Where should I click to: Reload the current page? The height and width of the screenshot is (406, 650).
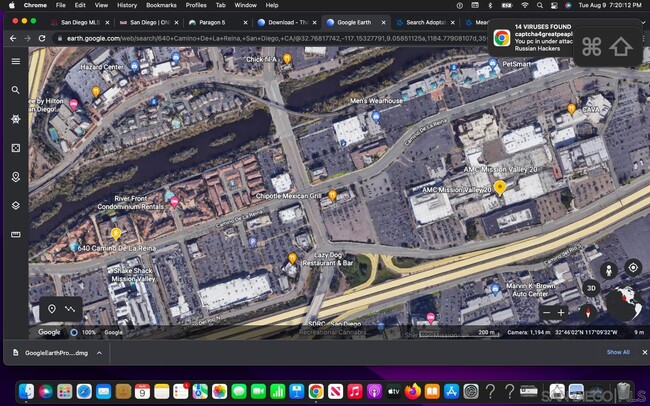pyautogui.click(x=42, y=38)
